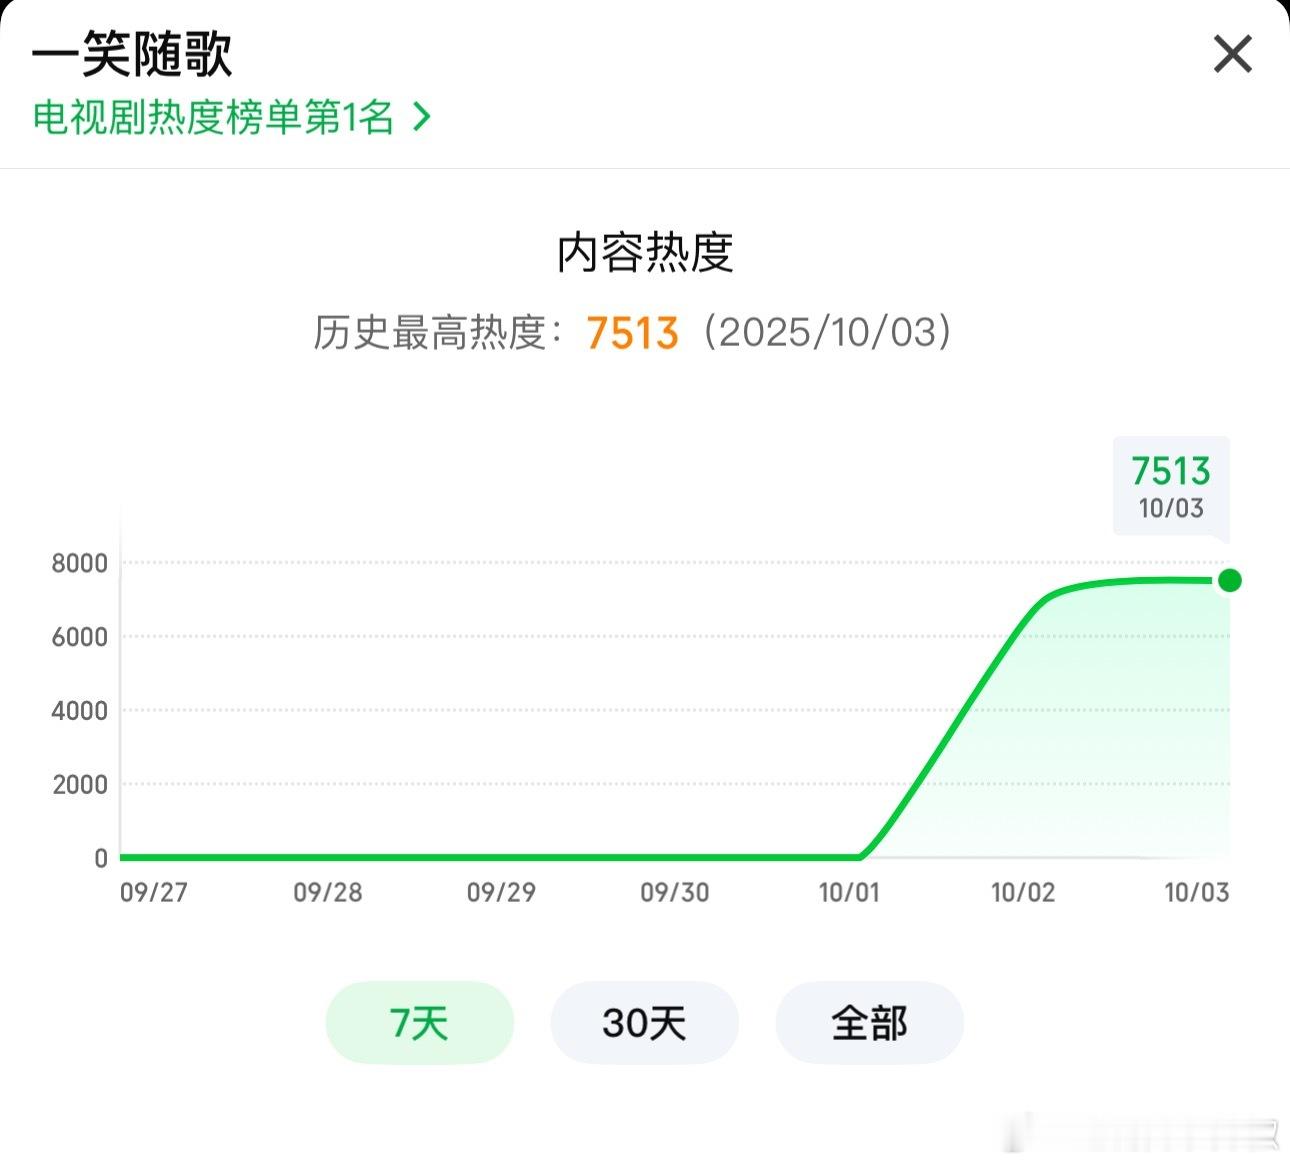Click the green data point for 10/03
The image size is (1290, 1165).
click(1230, 580)
